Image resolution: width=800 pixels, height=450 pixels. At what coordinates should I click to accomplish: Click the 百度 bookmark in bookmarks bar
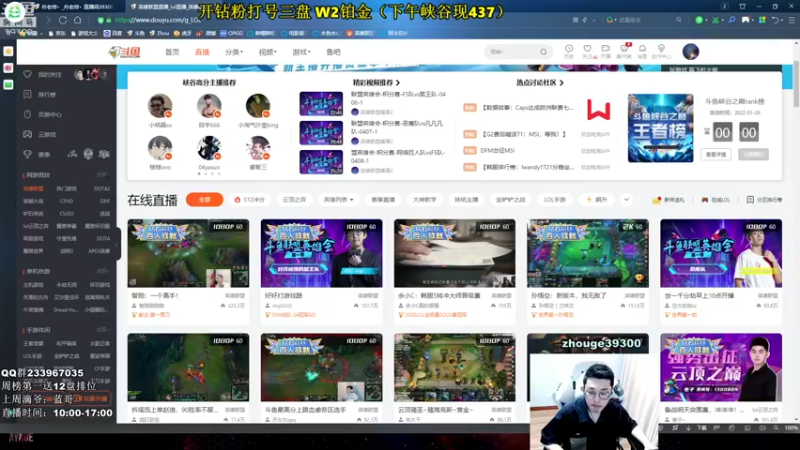[x=112, y=33]
